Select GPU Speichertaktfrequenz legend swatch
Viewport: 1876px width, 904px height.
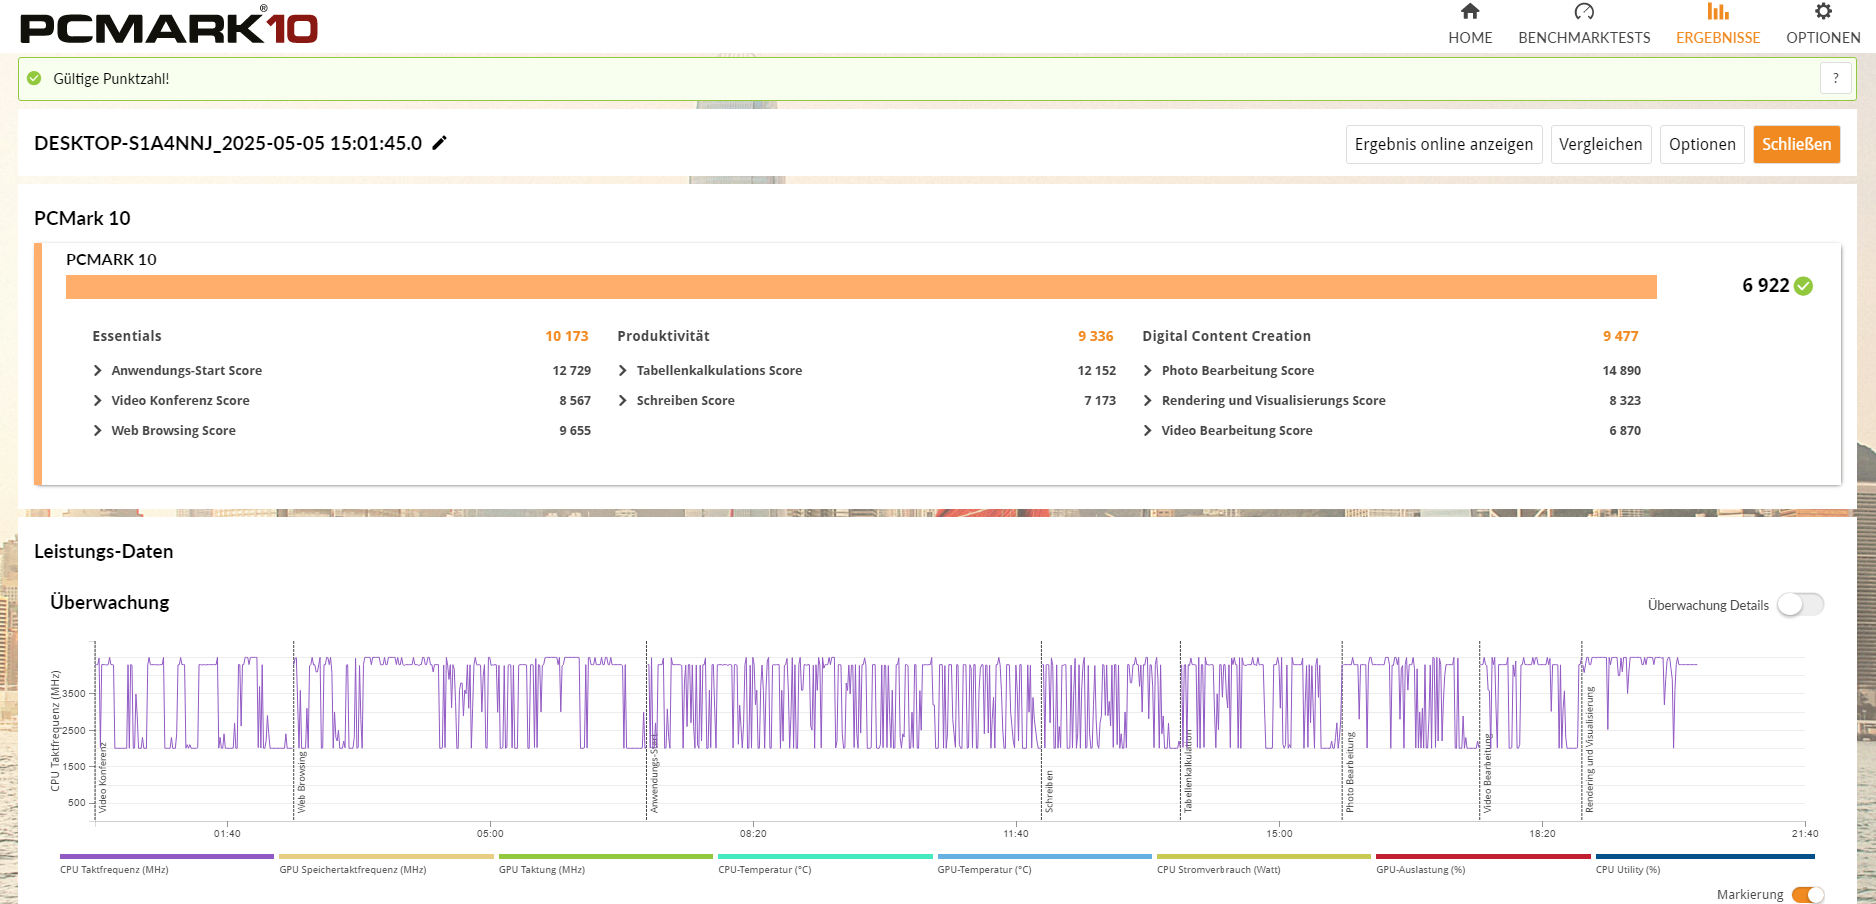386,856
